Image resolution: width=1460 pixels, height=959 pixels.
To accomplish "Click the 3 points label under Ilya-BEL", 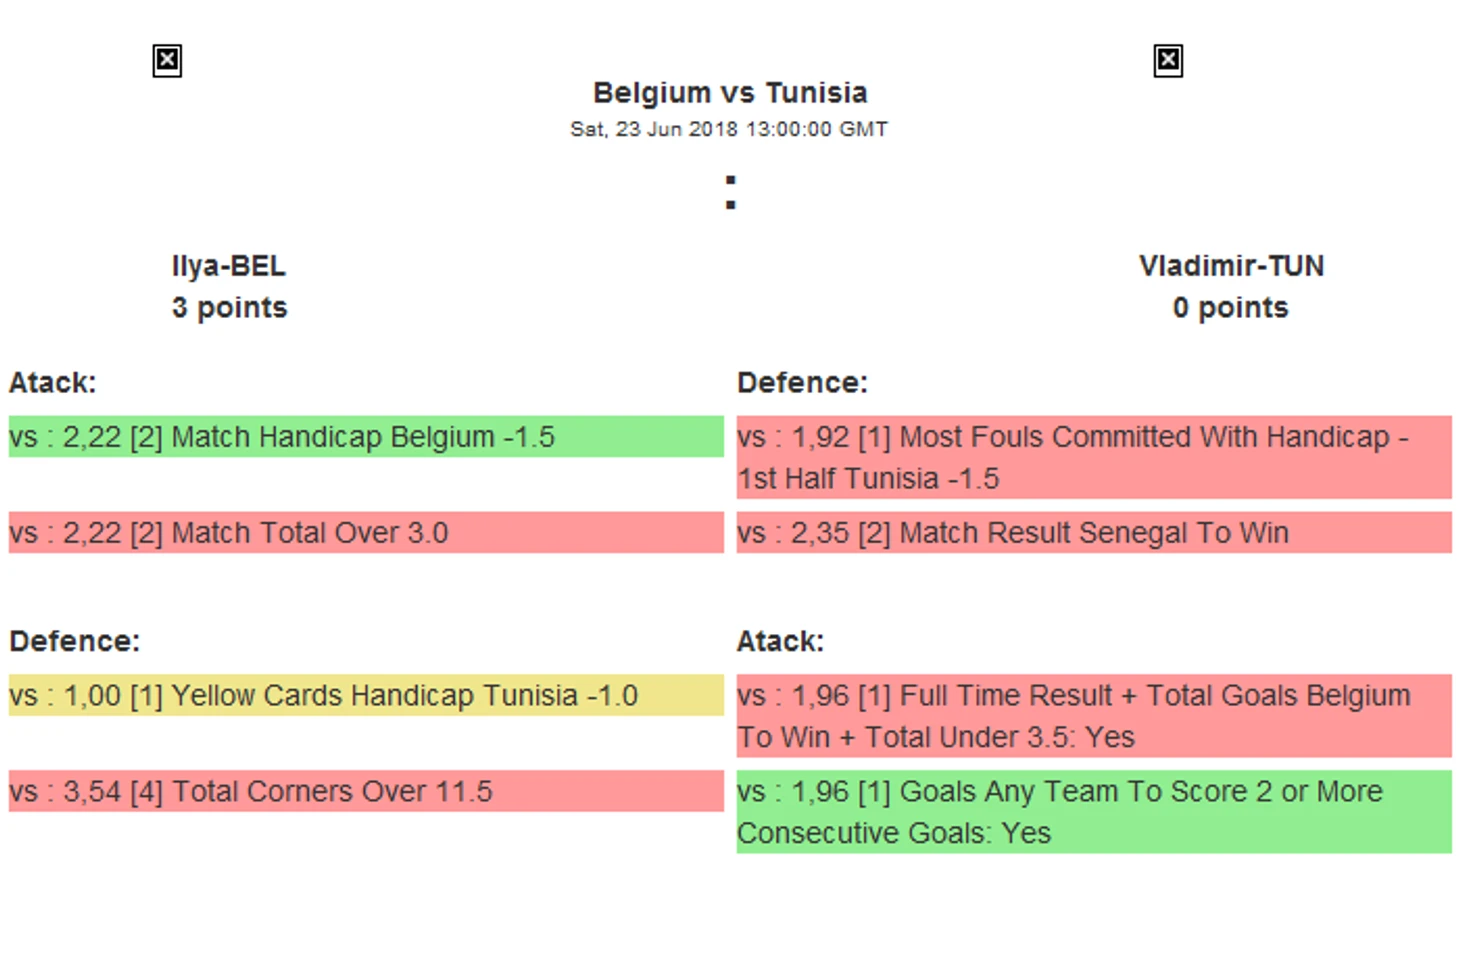I will click(x=229, y=308).
